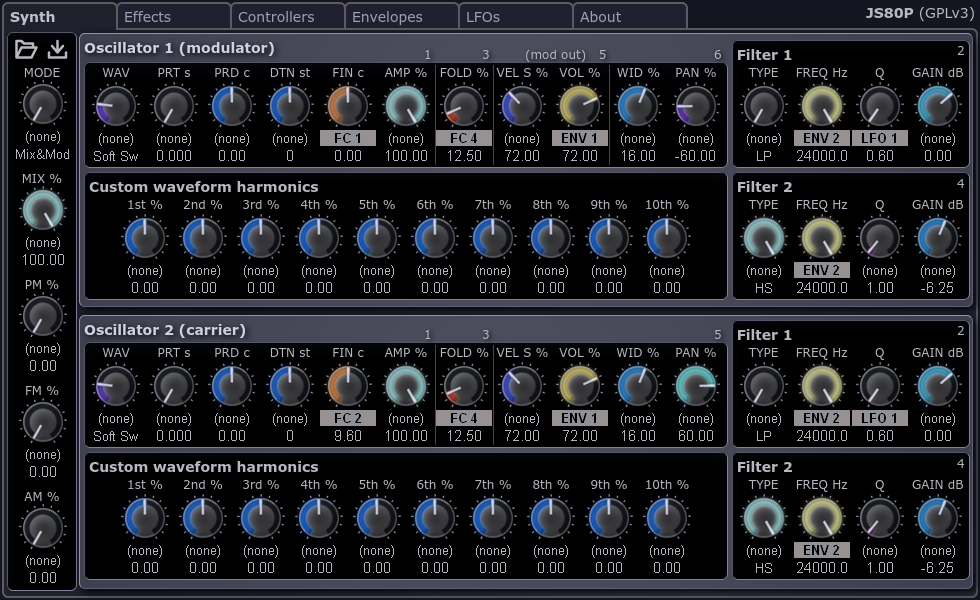The height and width of the screenshot is (600, 980).
Task: Open ENV 1 controller selector under Oscillator 1 VOL
Action: pos(579,138)
